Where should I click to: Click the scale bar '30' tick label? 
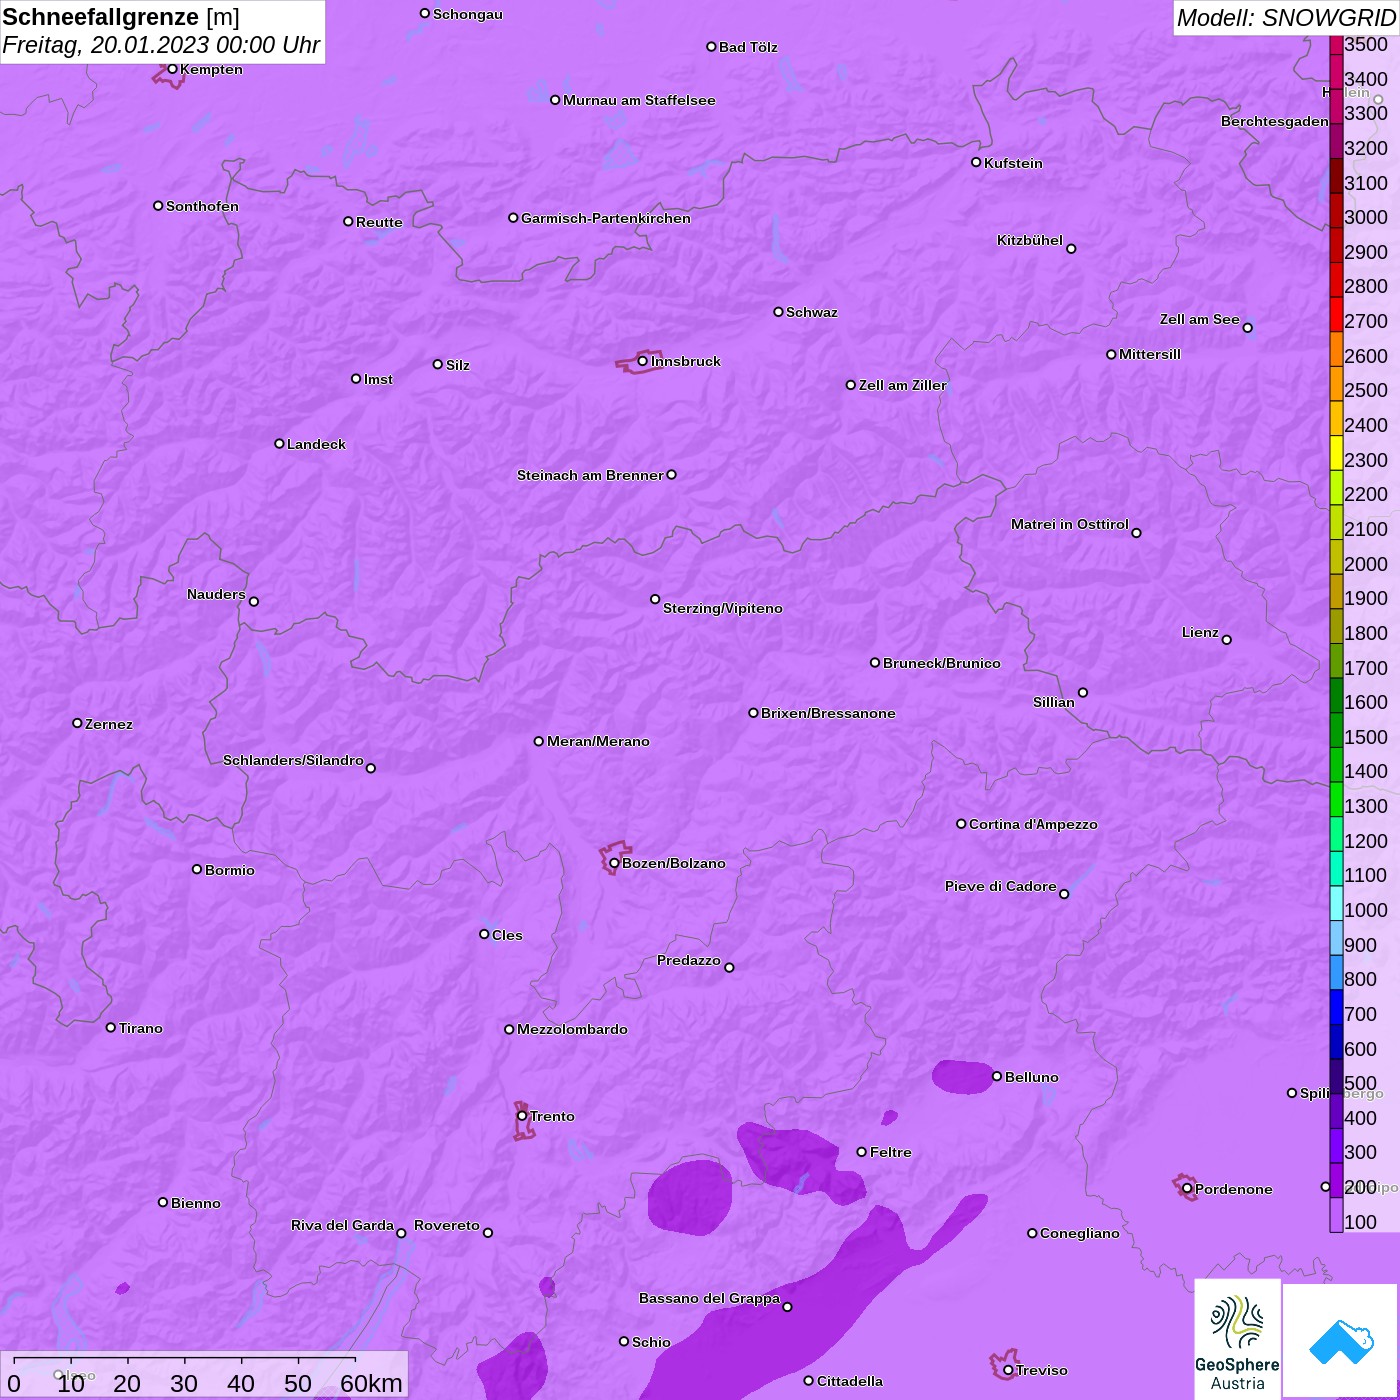click(x=184, y=1383)
